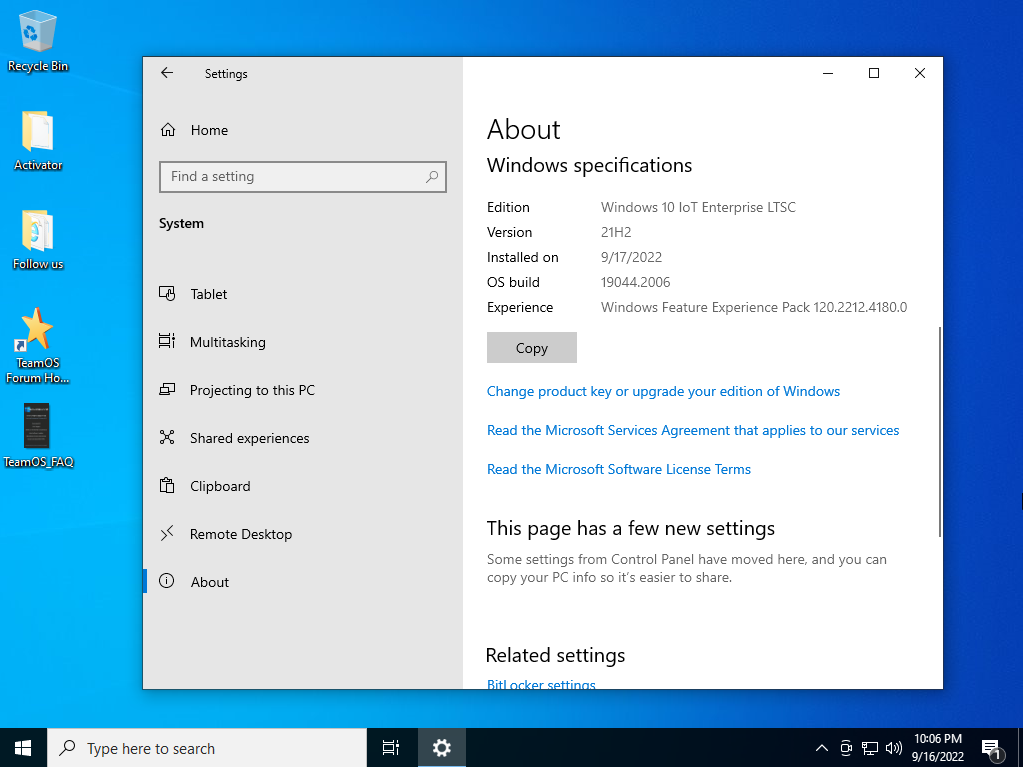Open the taskbar clock and date

tap(938, 747)
